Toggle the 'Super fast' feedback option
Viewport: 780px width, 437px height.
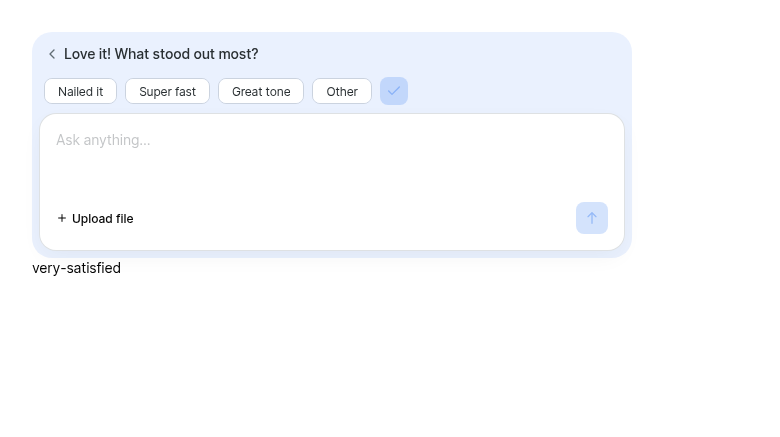pos(168,92)
